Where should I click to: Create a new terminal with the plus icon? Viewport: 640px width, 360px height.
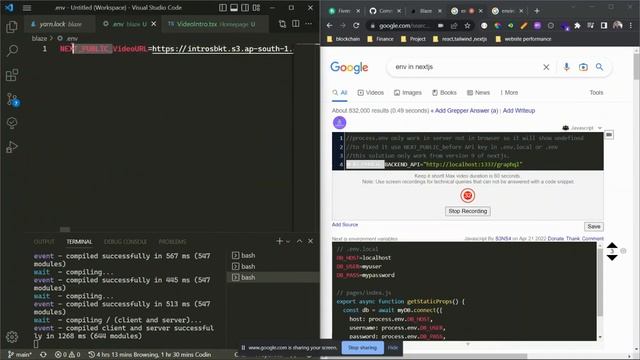[x=280, y=241]
